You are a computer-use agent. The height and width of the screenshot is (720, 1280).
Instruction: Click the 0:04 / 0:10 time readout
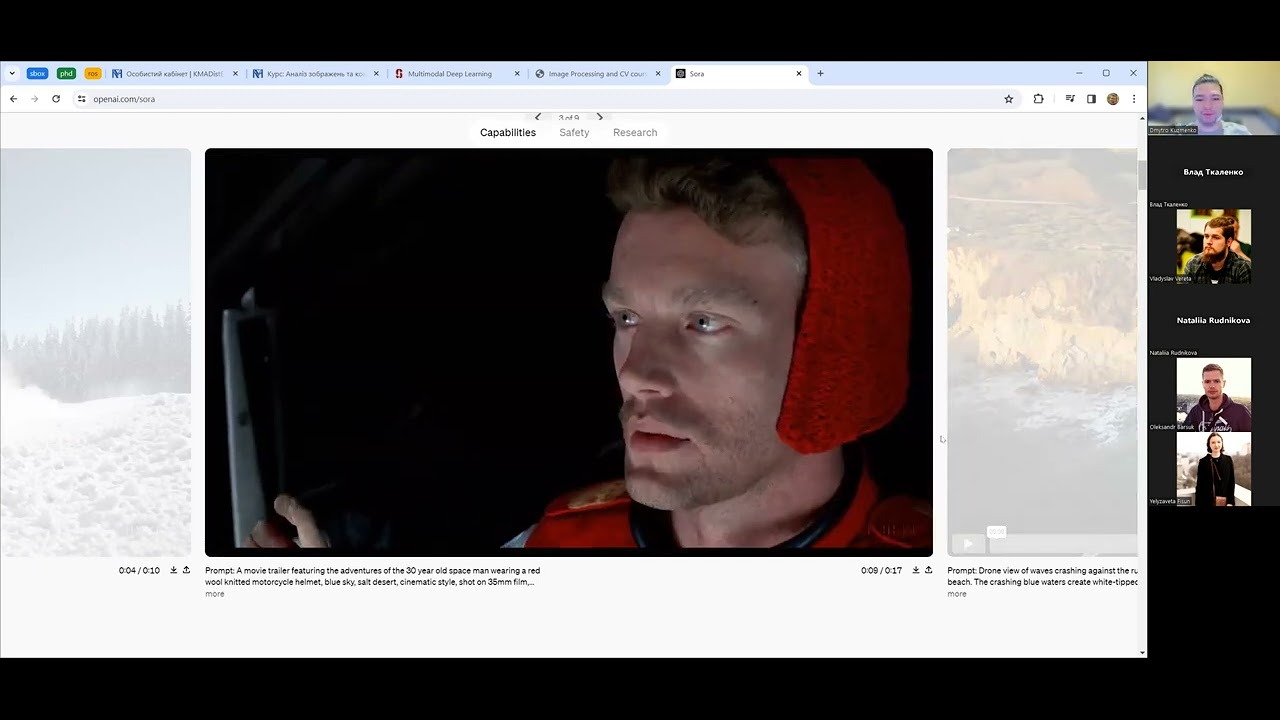click(139, 570)
